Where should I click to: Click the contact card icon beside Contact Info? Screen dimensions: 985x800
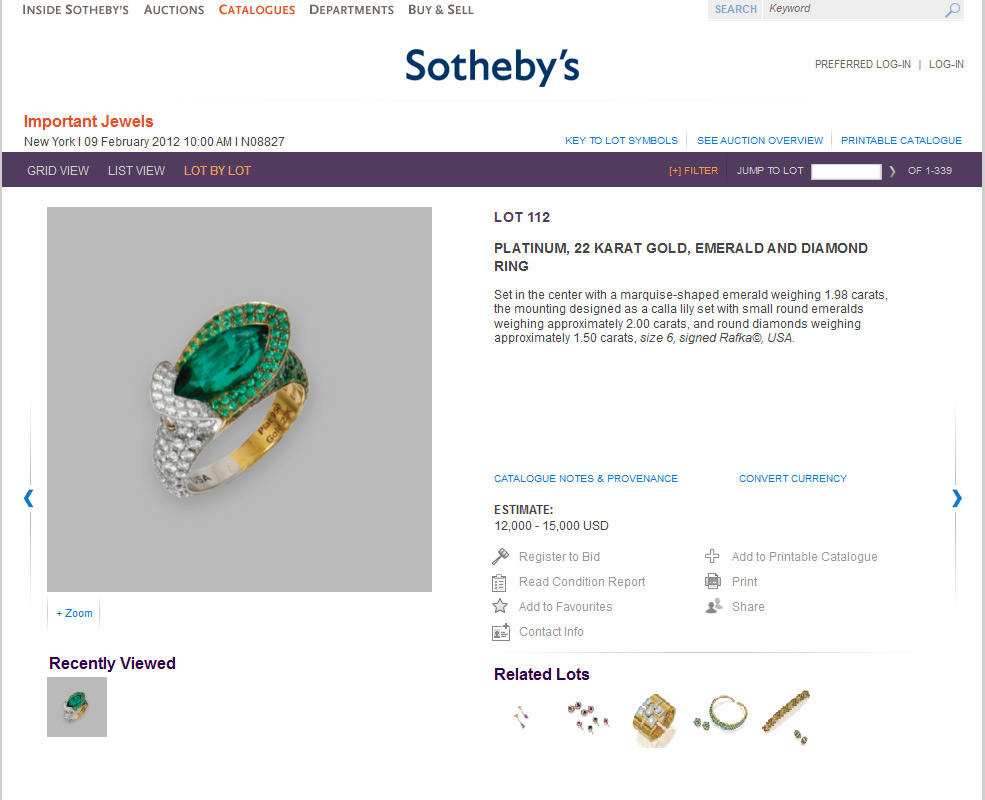501,632
